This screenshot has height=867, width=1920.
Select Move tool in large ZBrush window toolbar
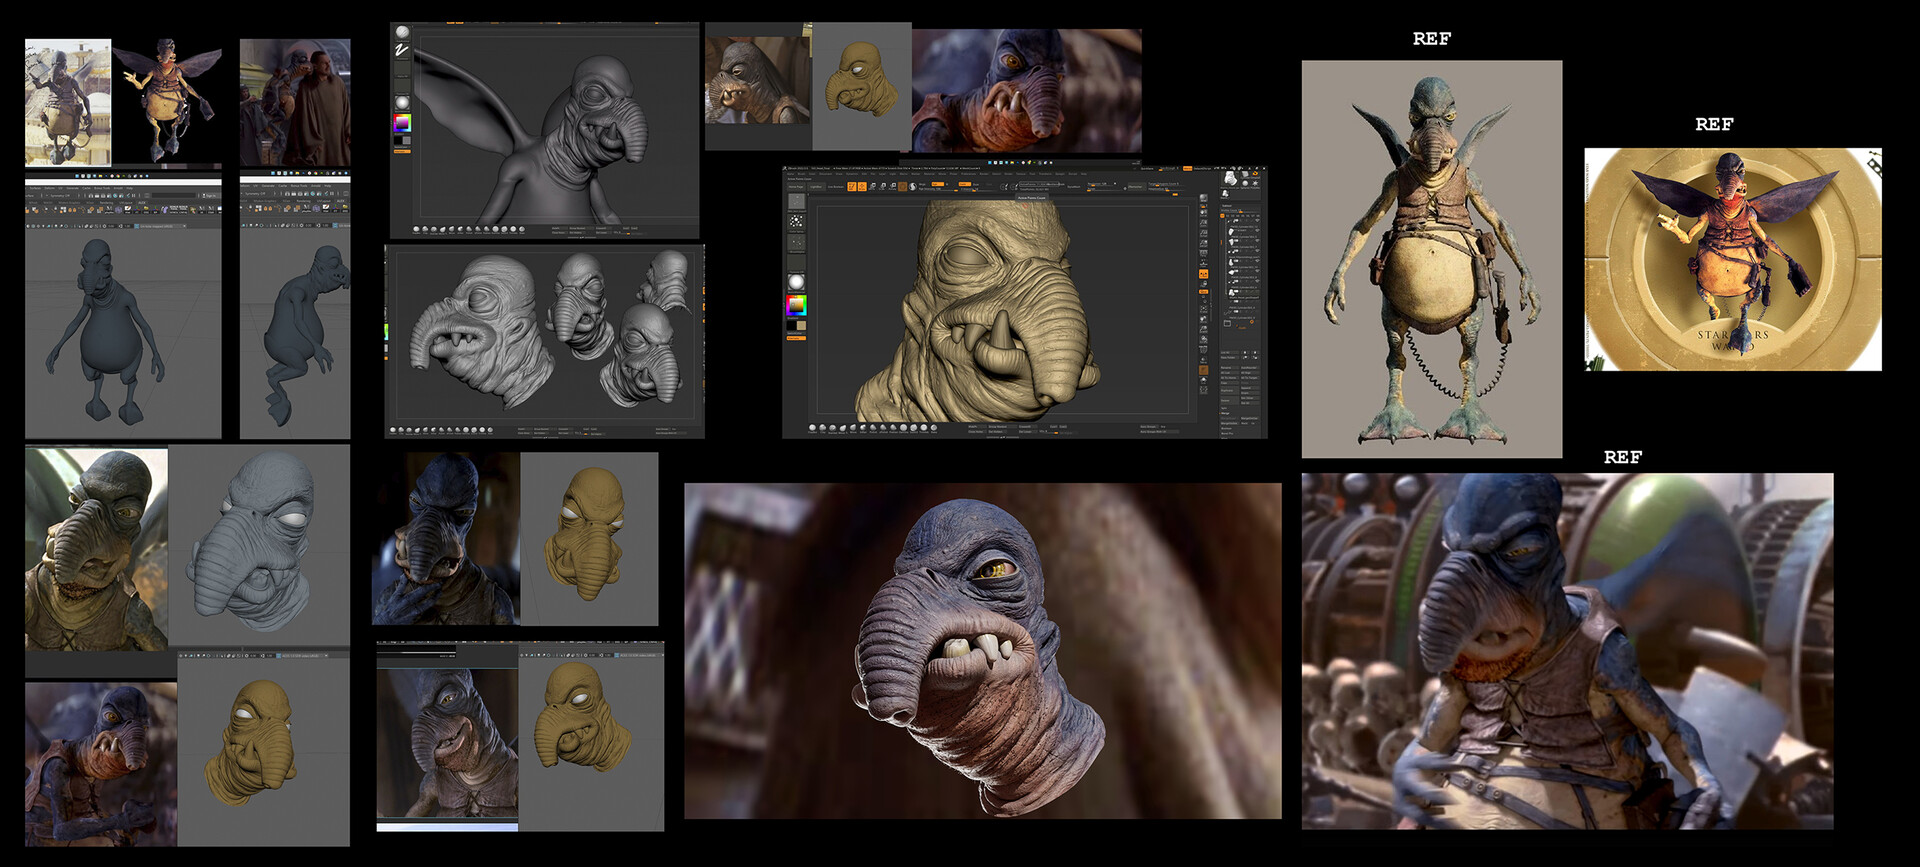click(x=872, y=187)
